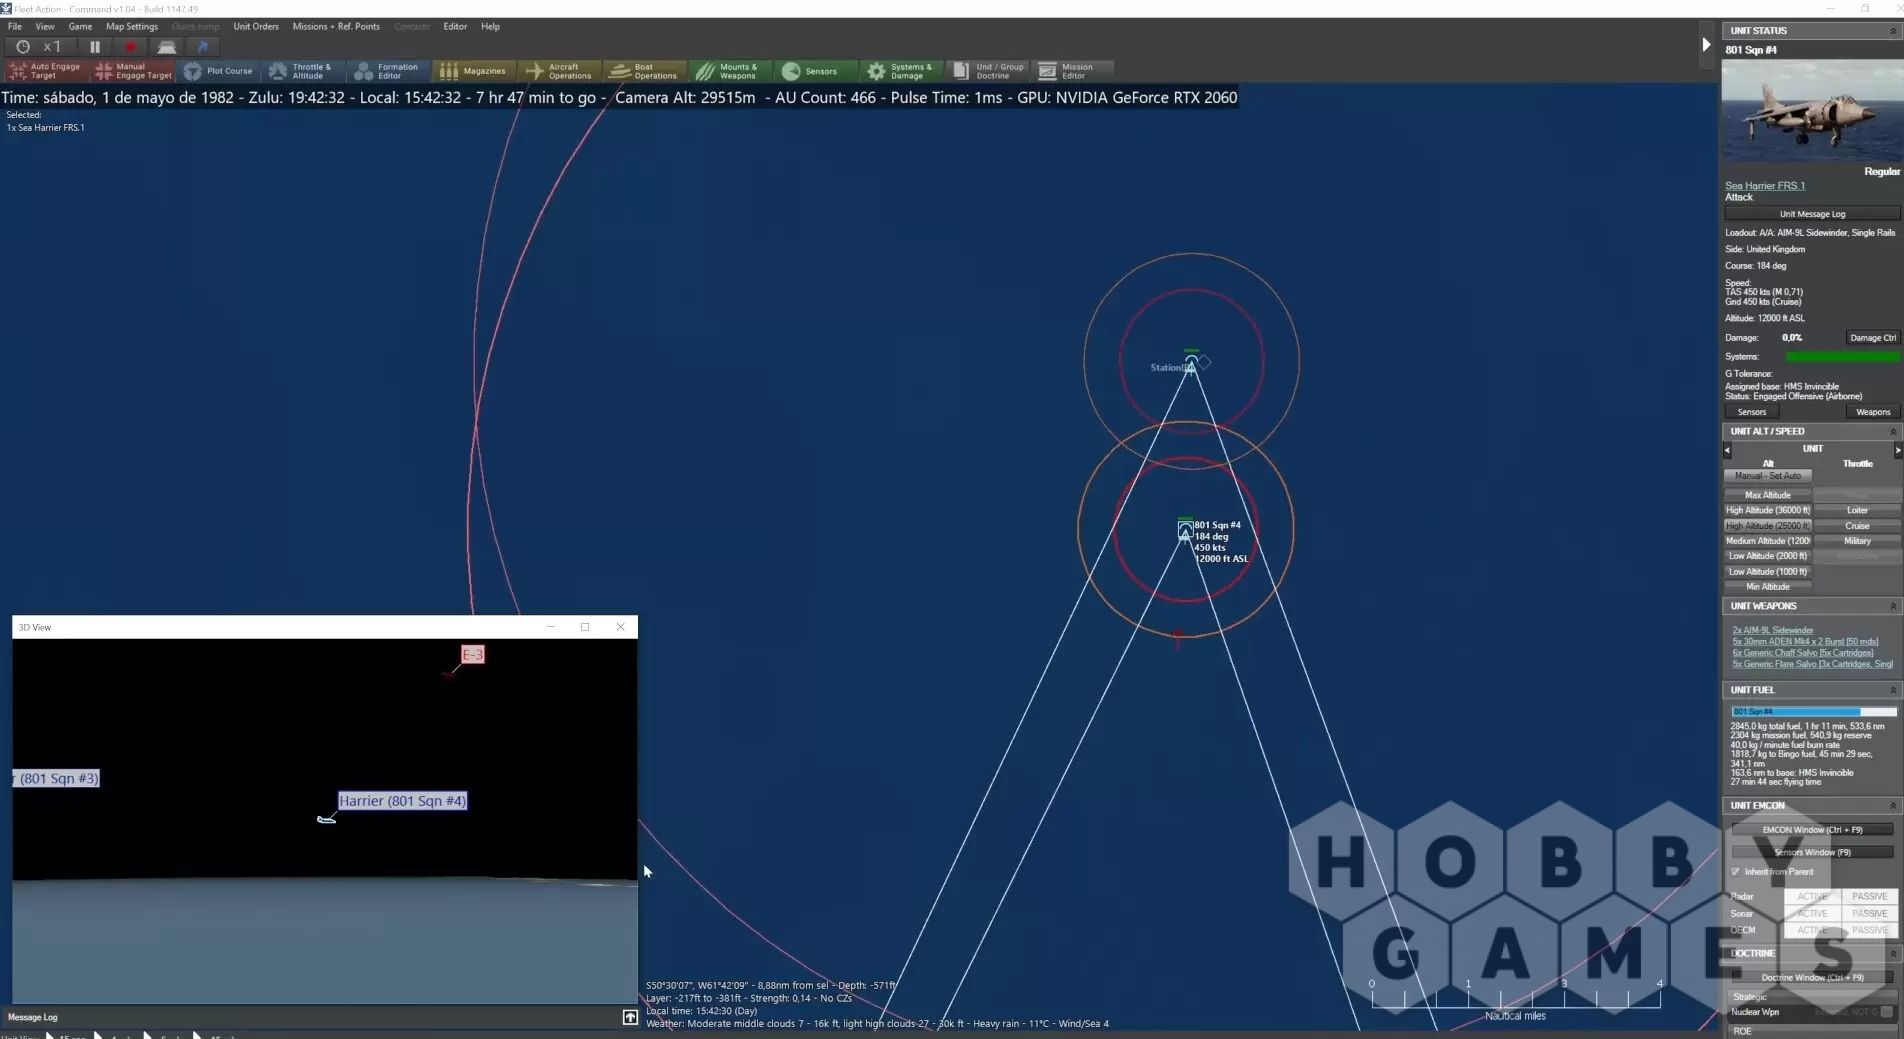Viewport: 1904px width, 1039px height.
Task: Select High Altitude (36000 ft) preset
Action: [x=1768, y=511]
